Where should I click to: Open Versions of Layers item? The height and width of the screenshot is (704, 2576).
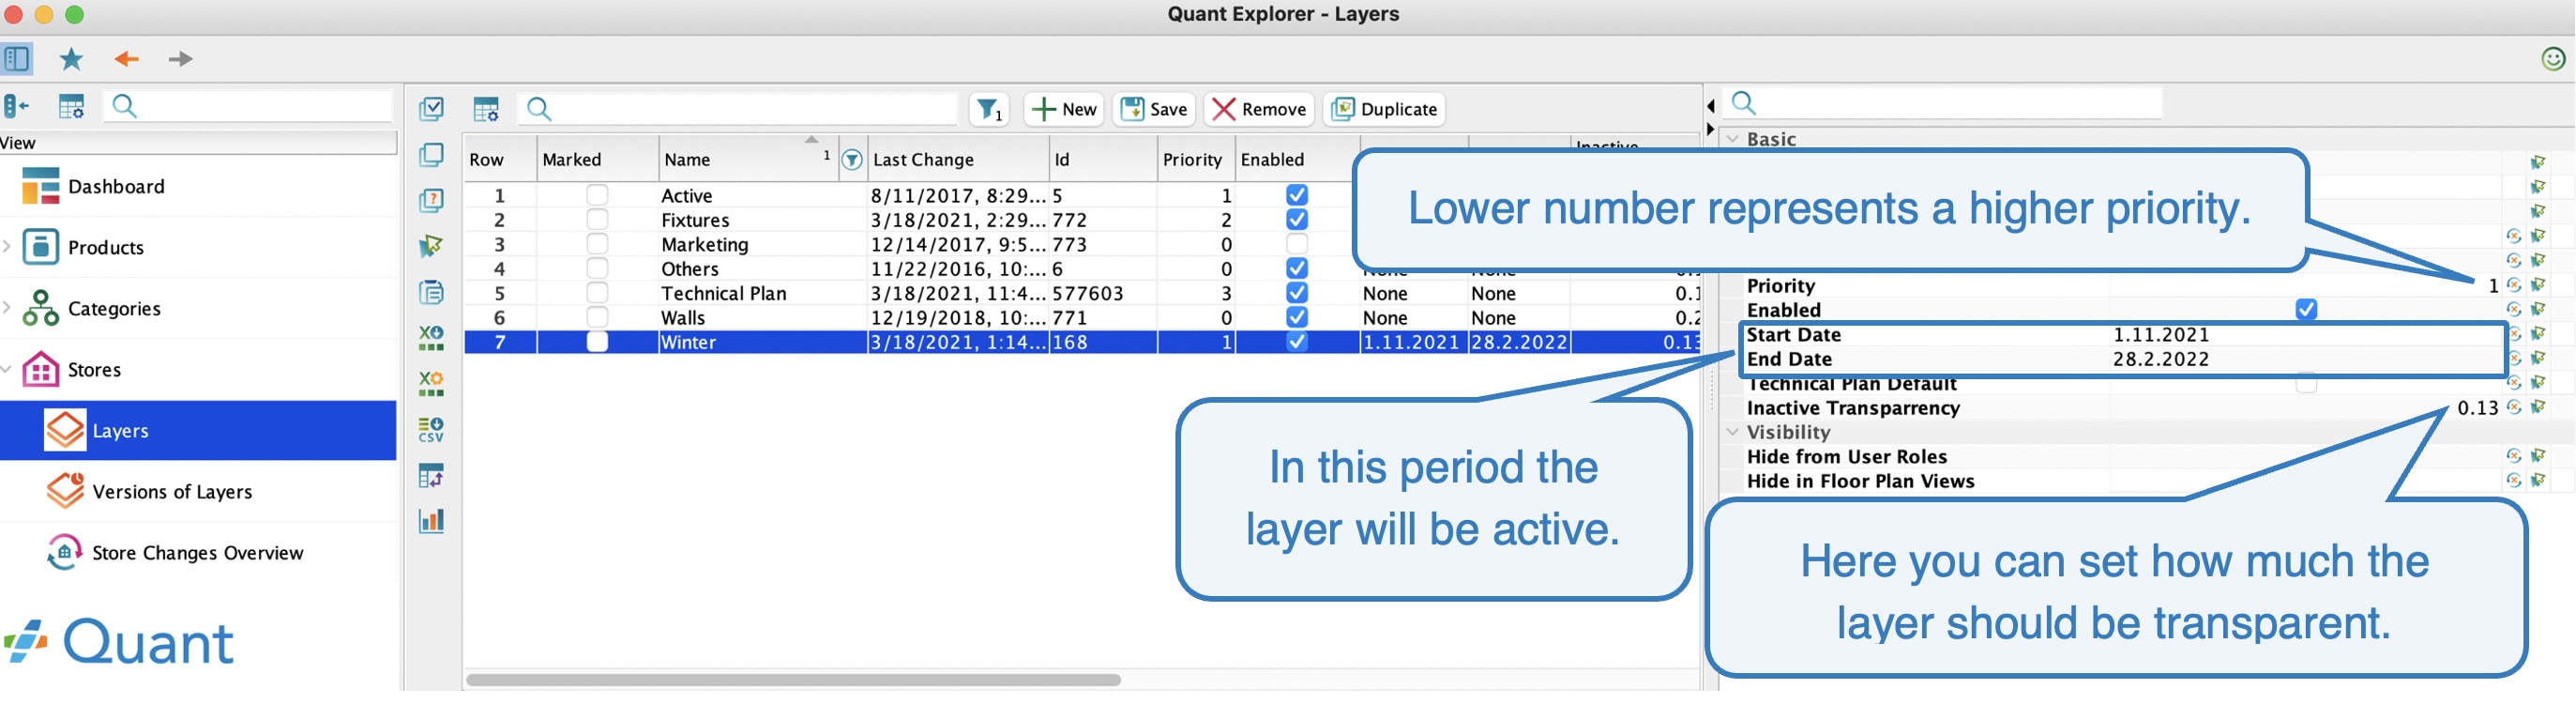[172, 492]
